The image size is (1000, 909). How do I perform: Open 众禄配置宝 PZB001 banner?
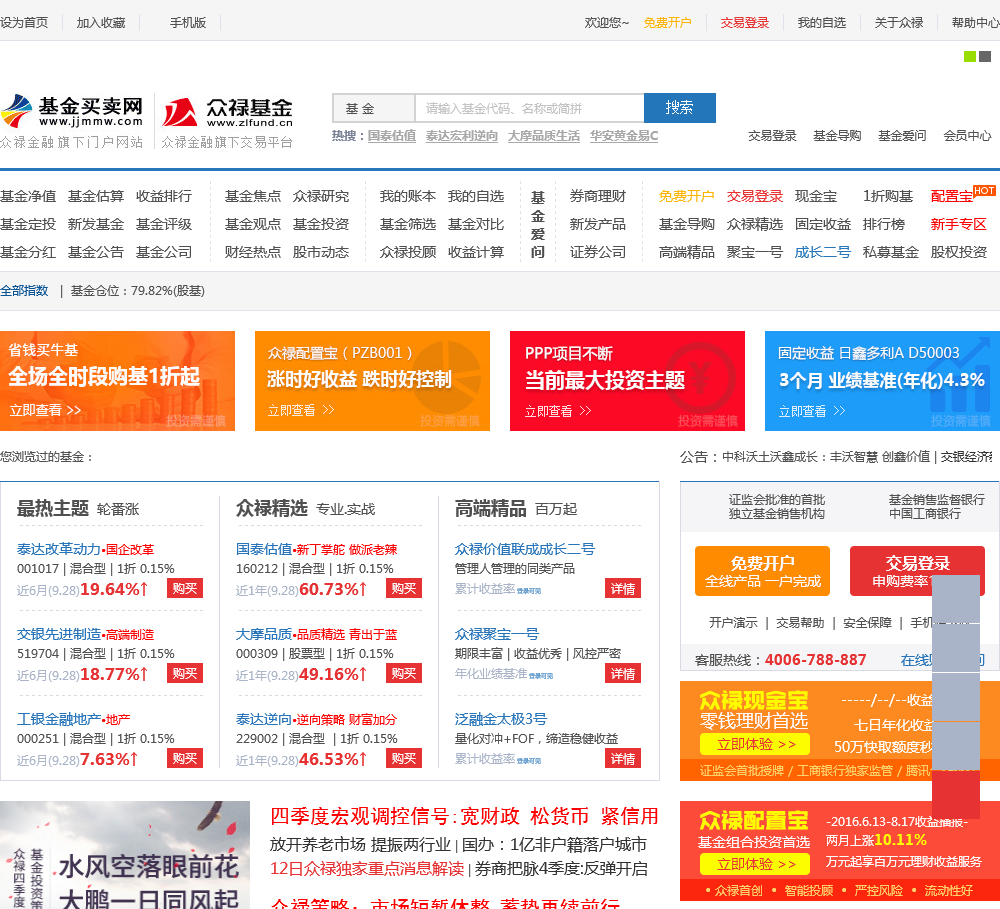(x=372, y=381)
